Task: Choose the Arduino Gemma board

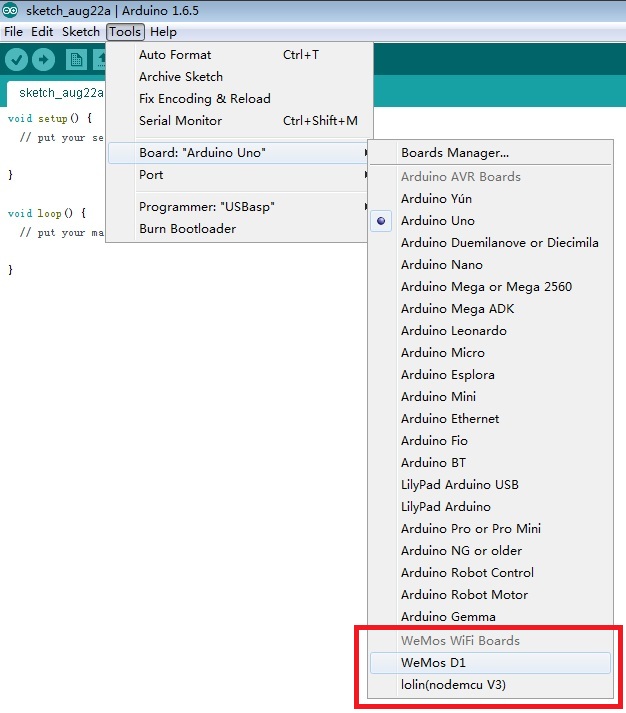Action: tap(490, 617)
